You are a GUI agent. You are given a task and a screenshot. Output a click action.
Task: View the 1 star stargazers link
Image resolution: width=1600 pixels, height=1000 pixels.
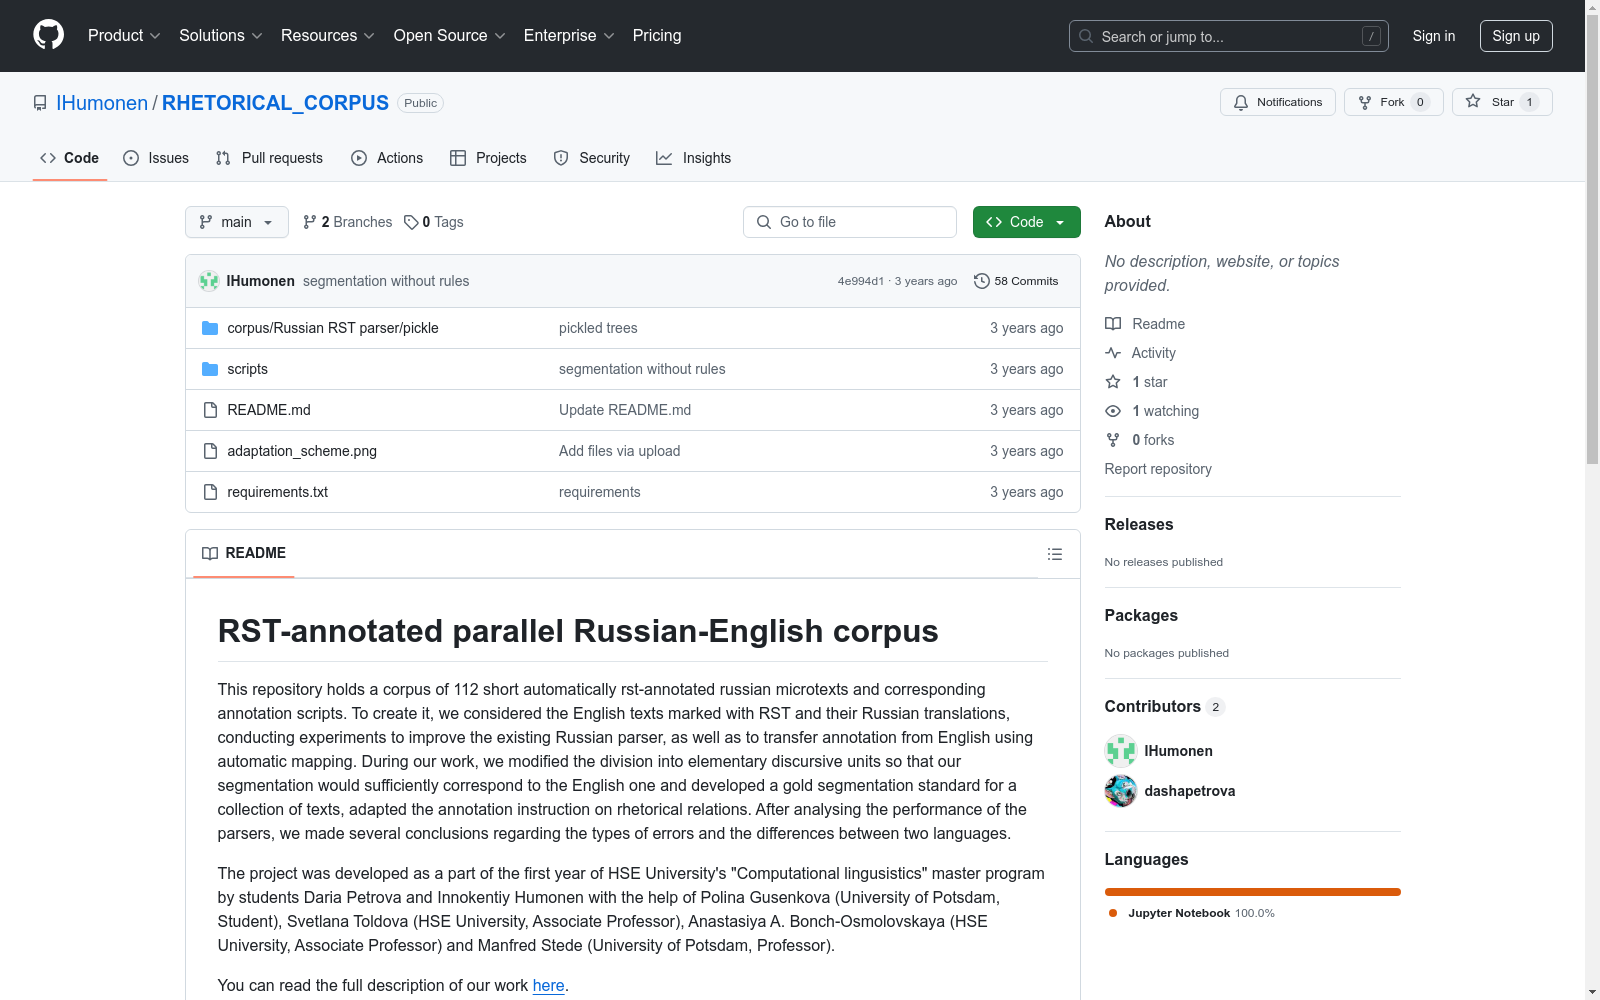(x=1137, y=382)
